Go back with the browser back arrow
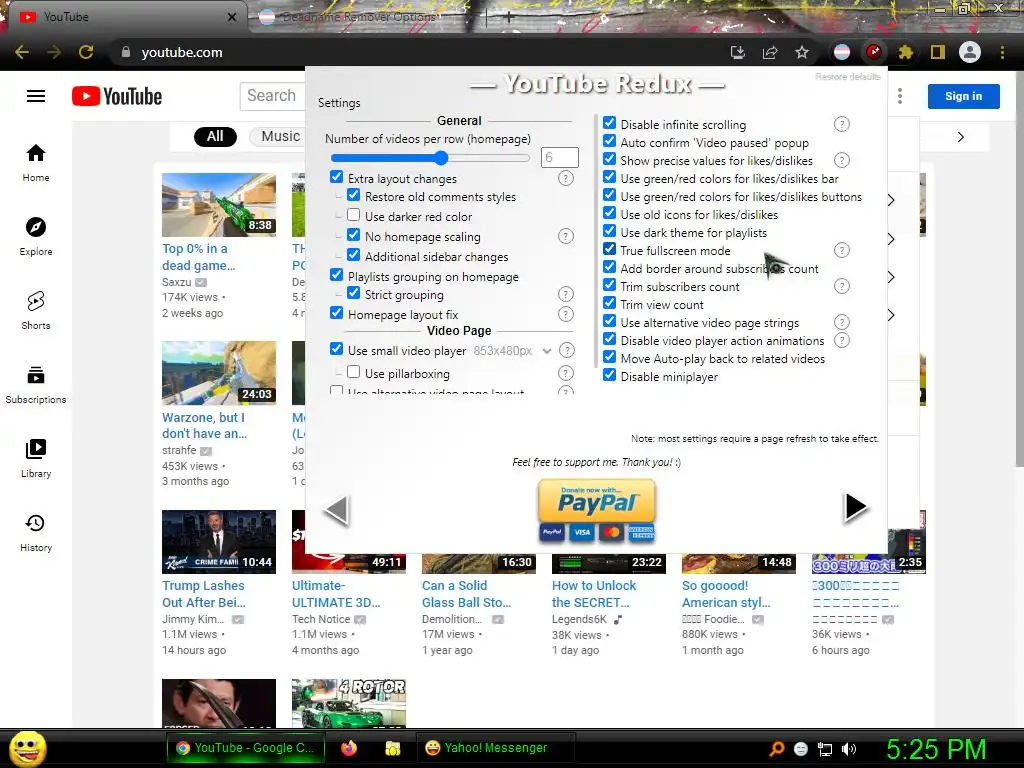The height and width of the screenshot is (768, 1024). pos(22,52)
